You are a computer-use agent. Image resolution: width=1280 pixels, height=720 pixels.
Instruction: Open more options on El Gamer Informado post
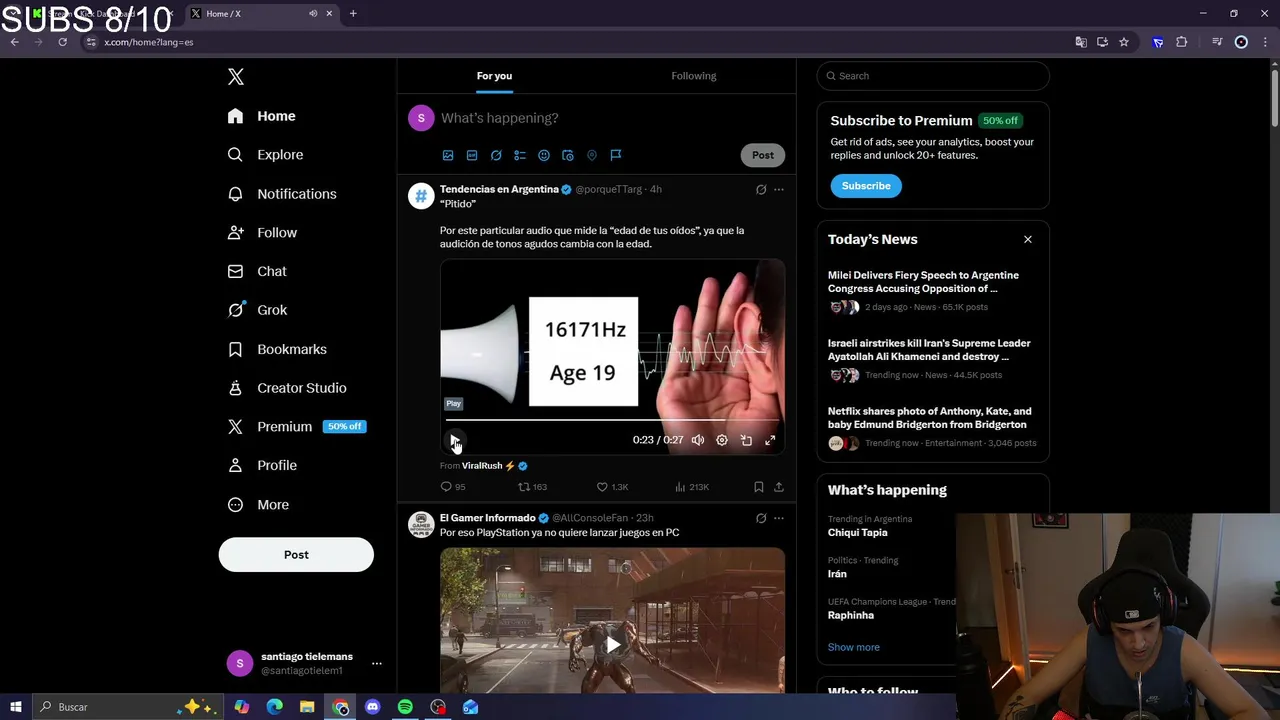tap(779, 518)
